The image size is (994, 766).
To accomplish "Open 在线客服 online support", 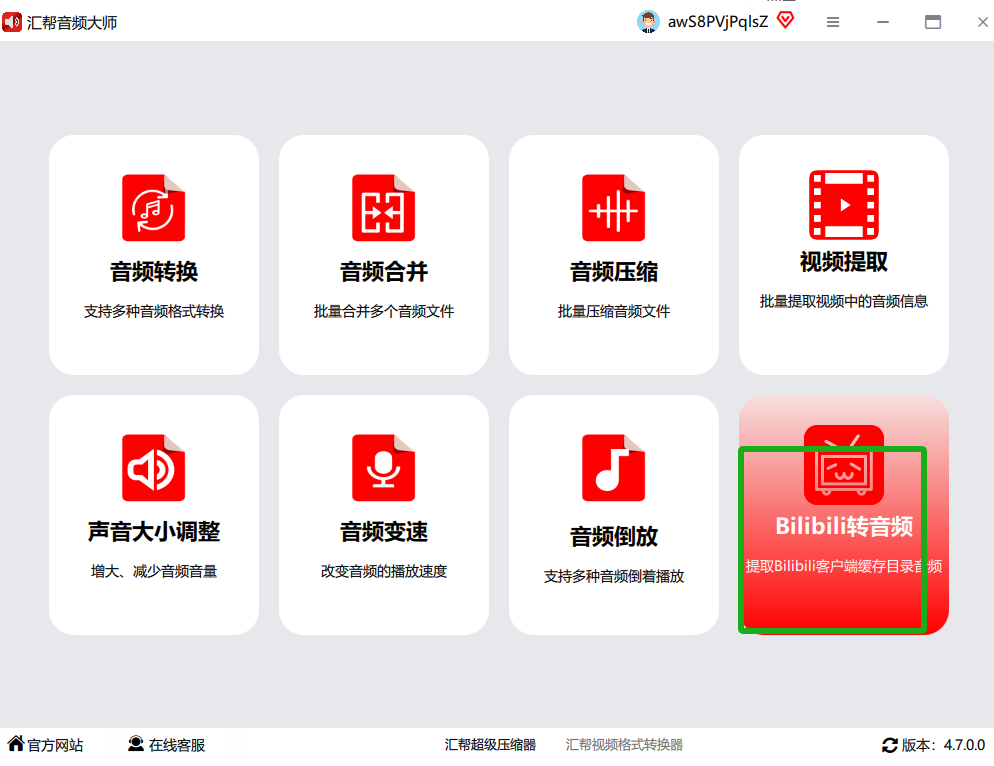I will coord(177,745).
